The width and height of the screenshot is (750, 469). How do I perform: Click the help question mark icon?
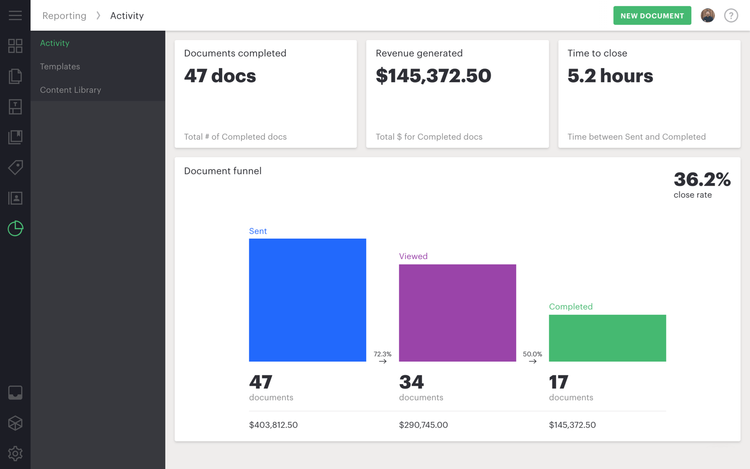[x=731, y=16]
